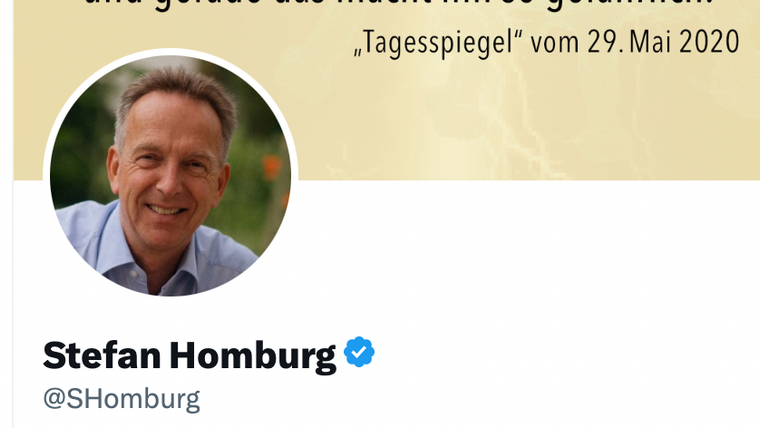Select the @SHomburg handle text
This screenshot has width=760, height=428.
[x=121, y=399]
